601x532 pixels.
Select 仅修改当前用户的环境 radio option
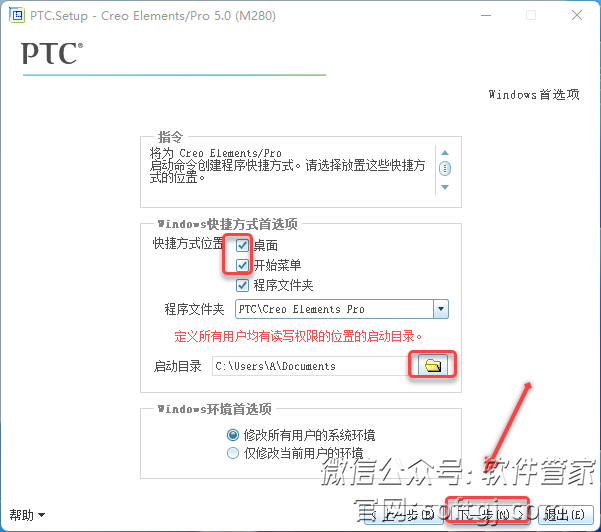[x=233, y=453]
